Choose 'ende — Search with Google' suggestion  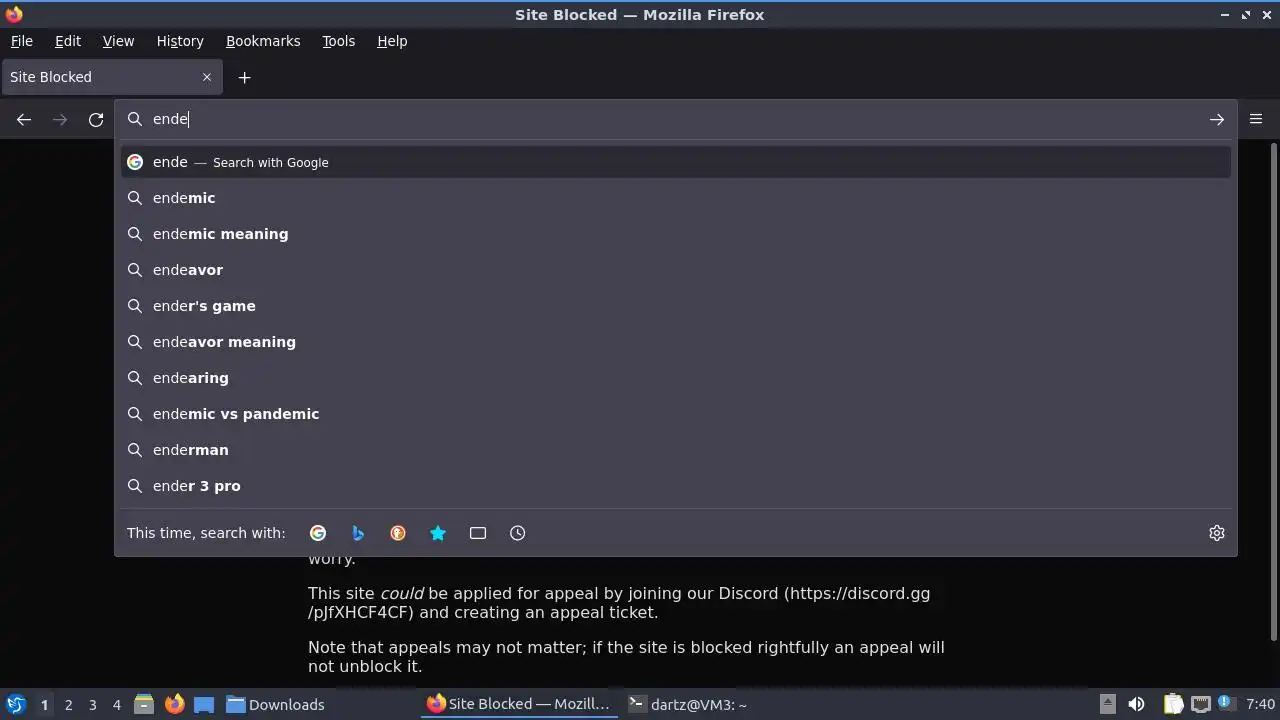(676, 162)
